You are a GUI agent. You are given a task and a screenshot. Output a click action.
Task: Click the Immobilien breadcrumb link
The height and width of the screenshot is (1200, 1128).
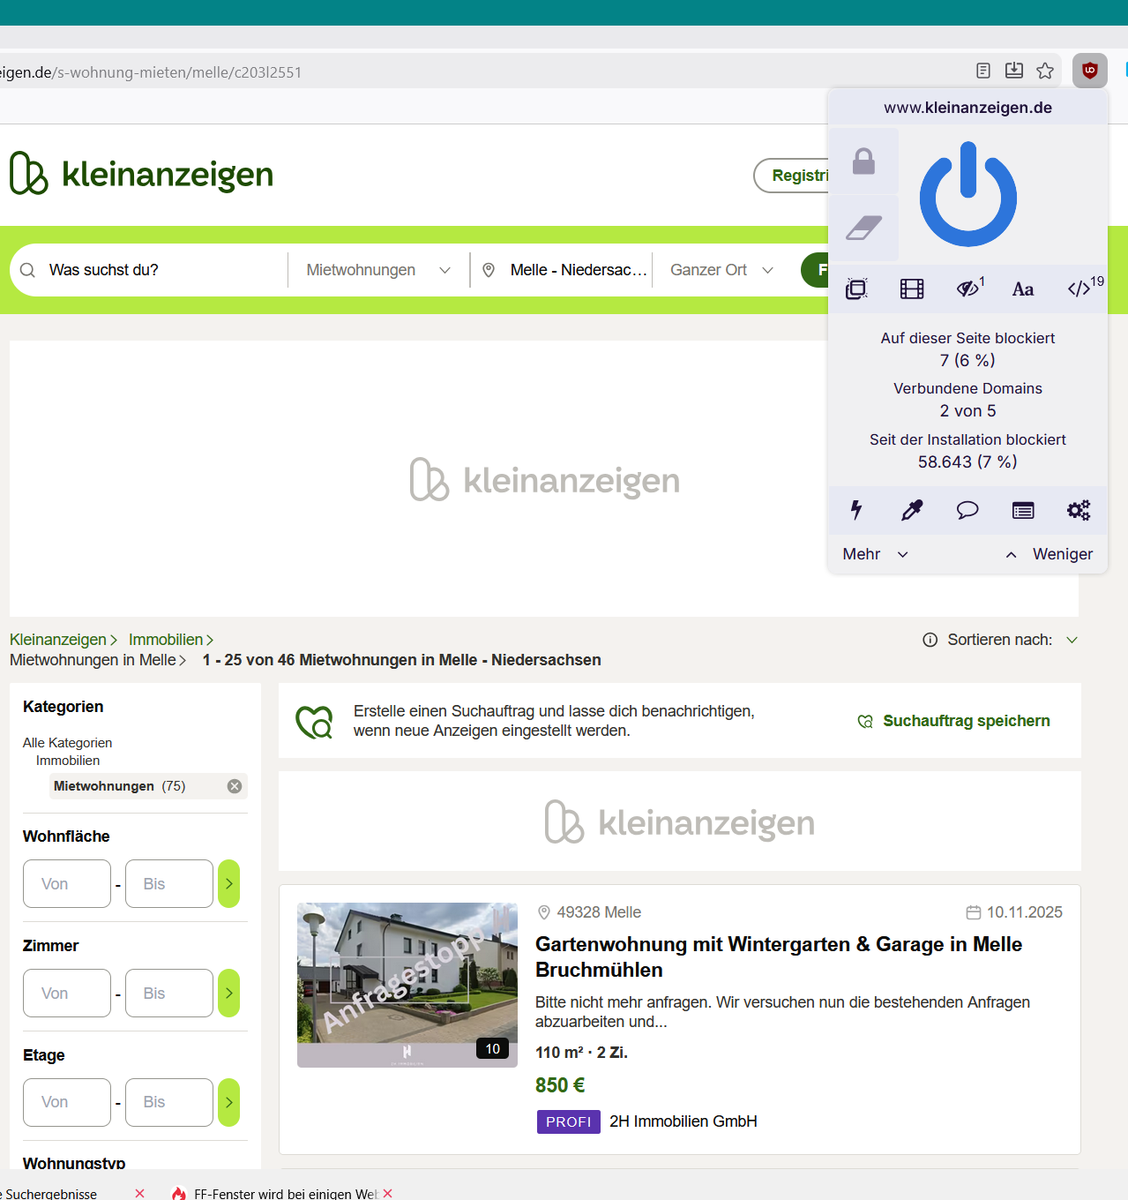point(166,639)
